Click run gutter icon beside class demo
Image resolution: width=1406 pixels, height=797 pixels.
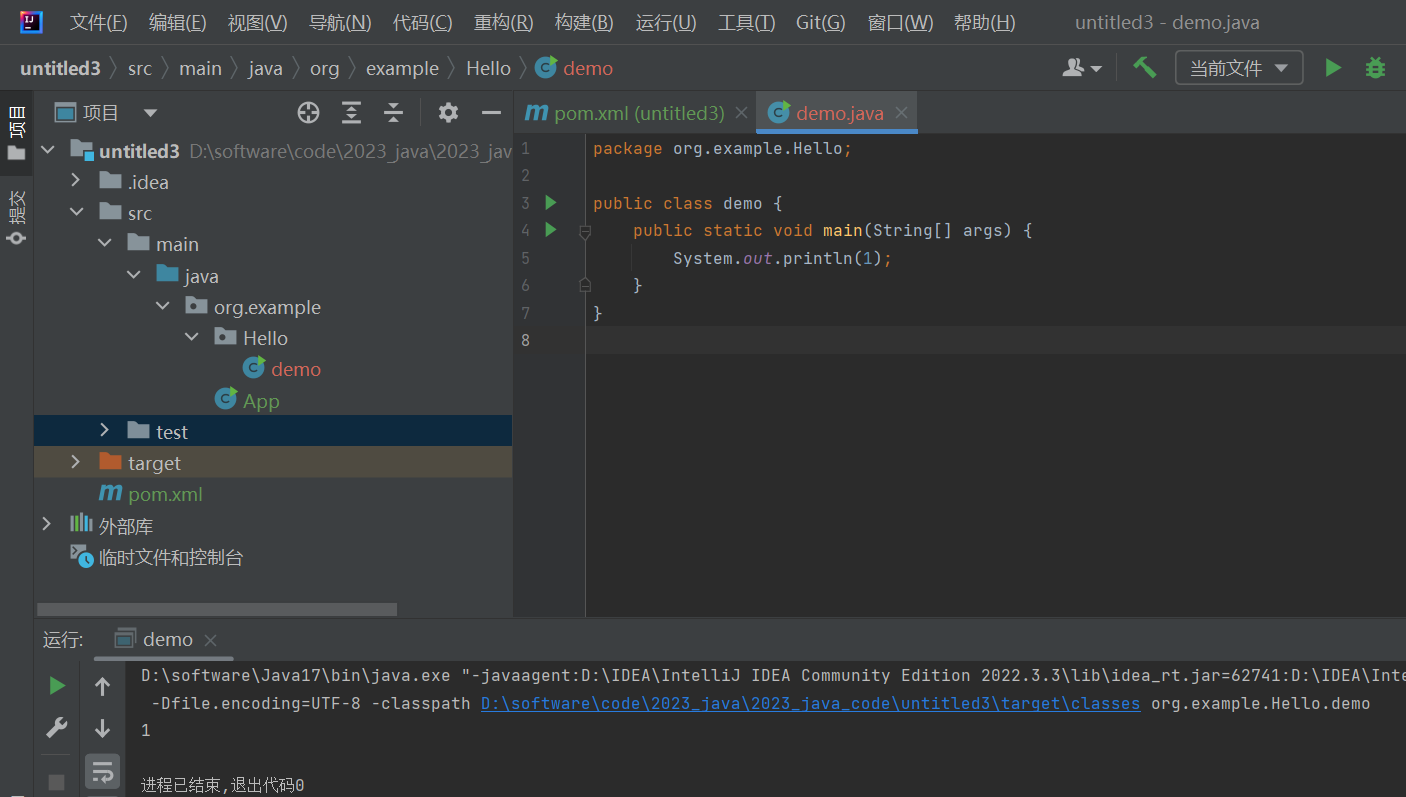click(550, 203)
